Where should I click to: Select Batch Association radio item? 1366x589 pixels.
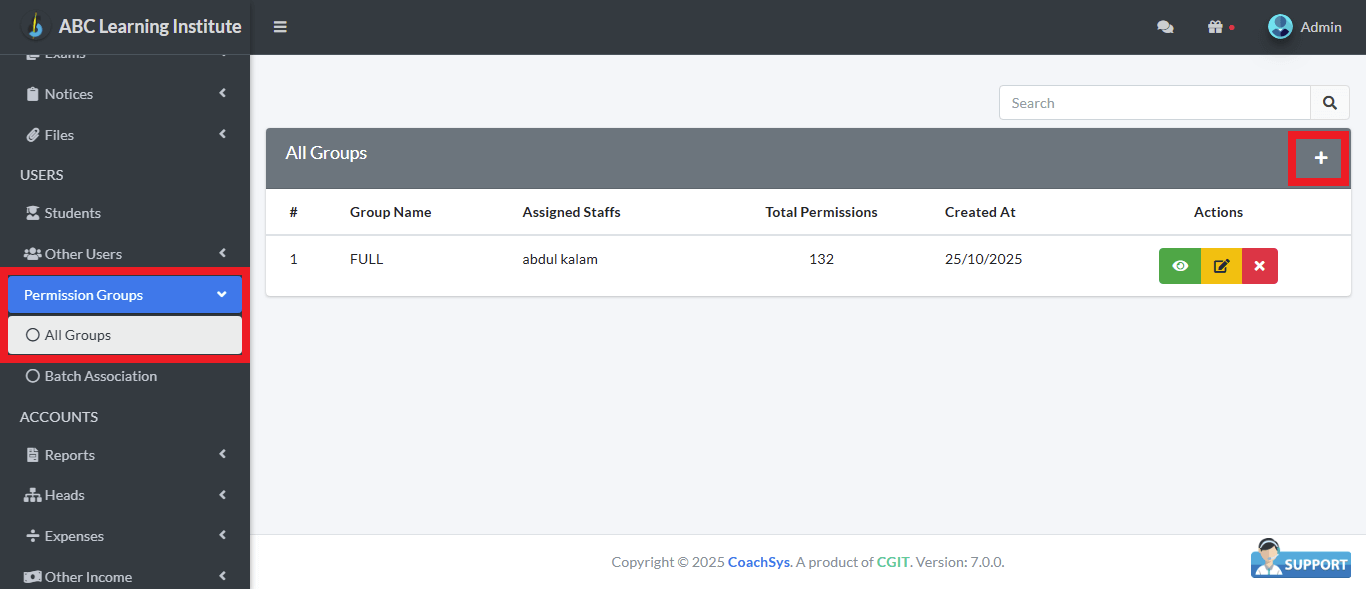33,376
